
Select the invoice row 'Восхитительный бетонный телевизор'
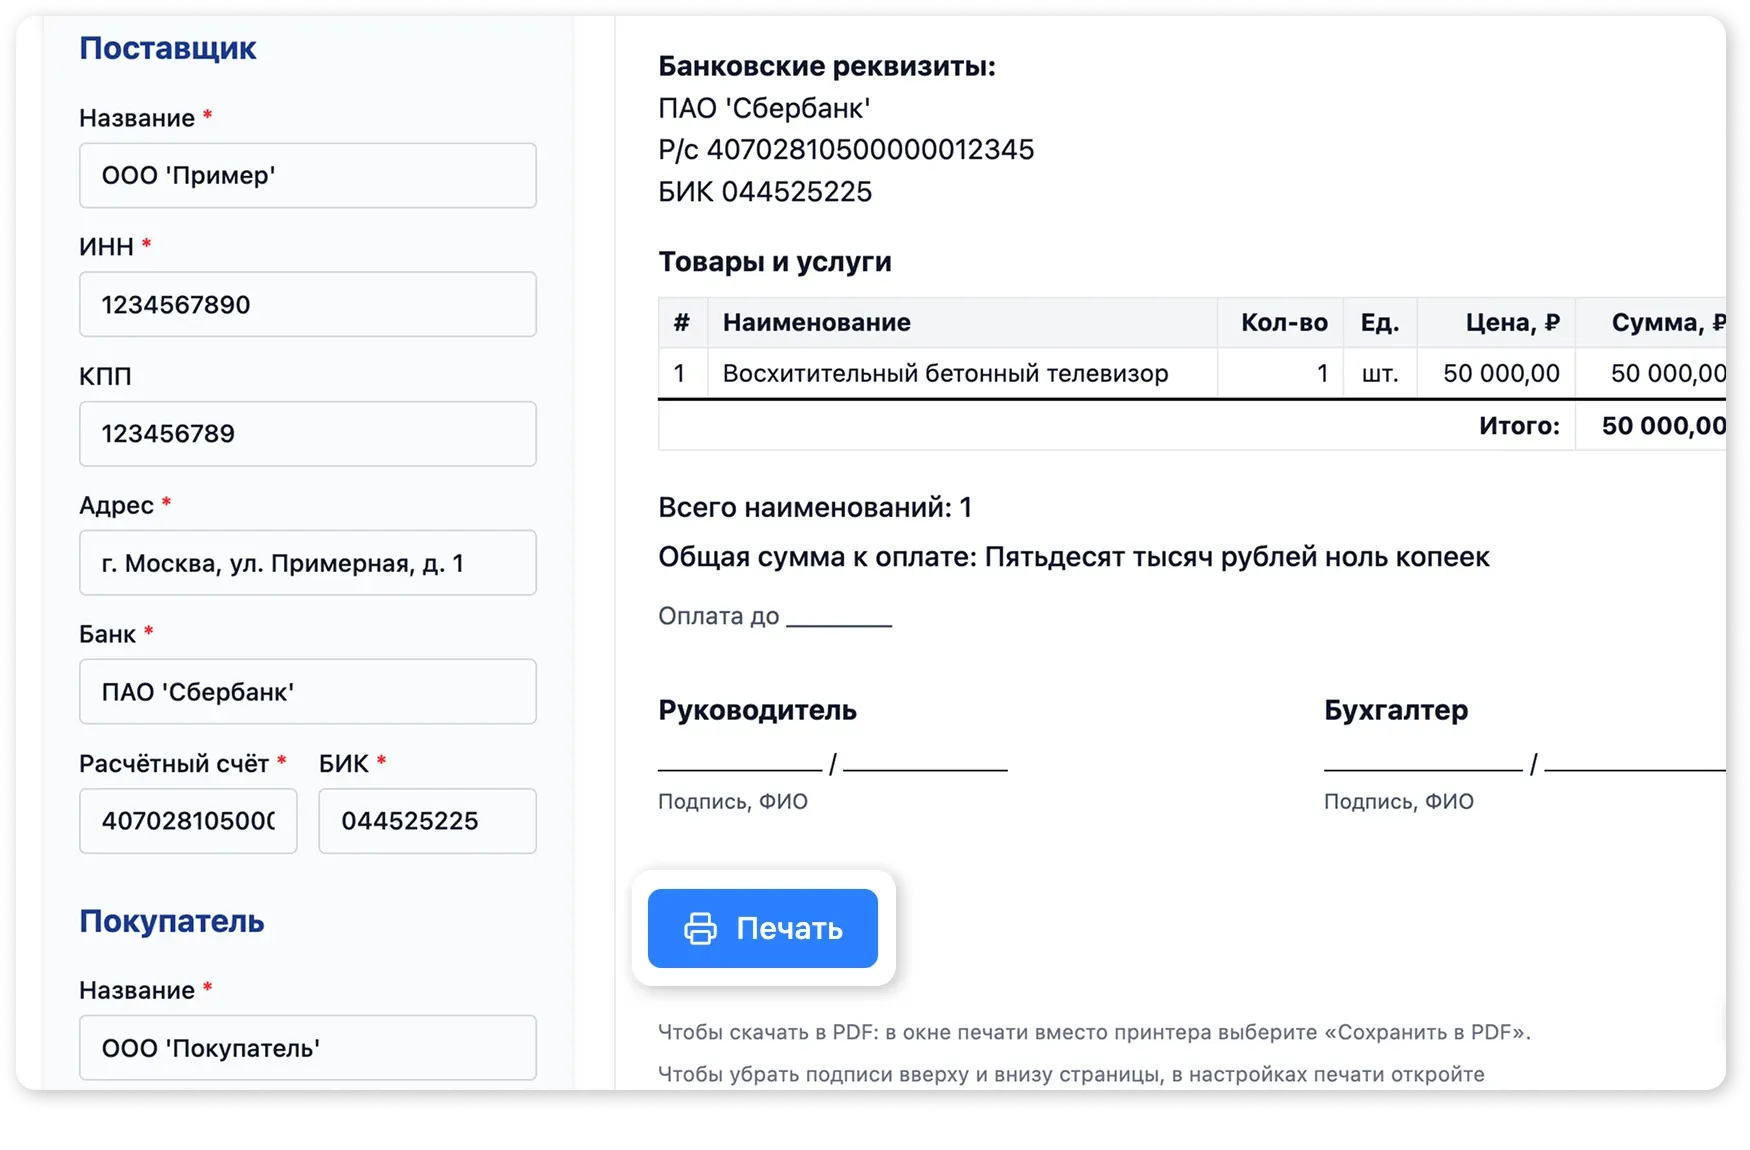pyautogui.click(x=945, y=372)
